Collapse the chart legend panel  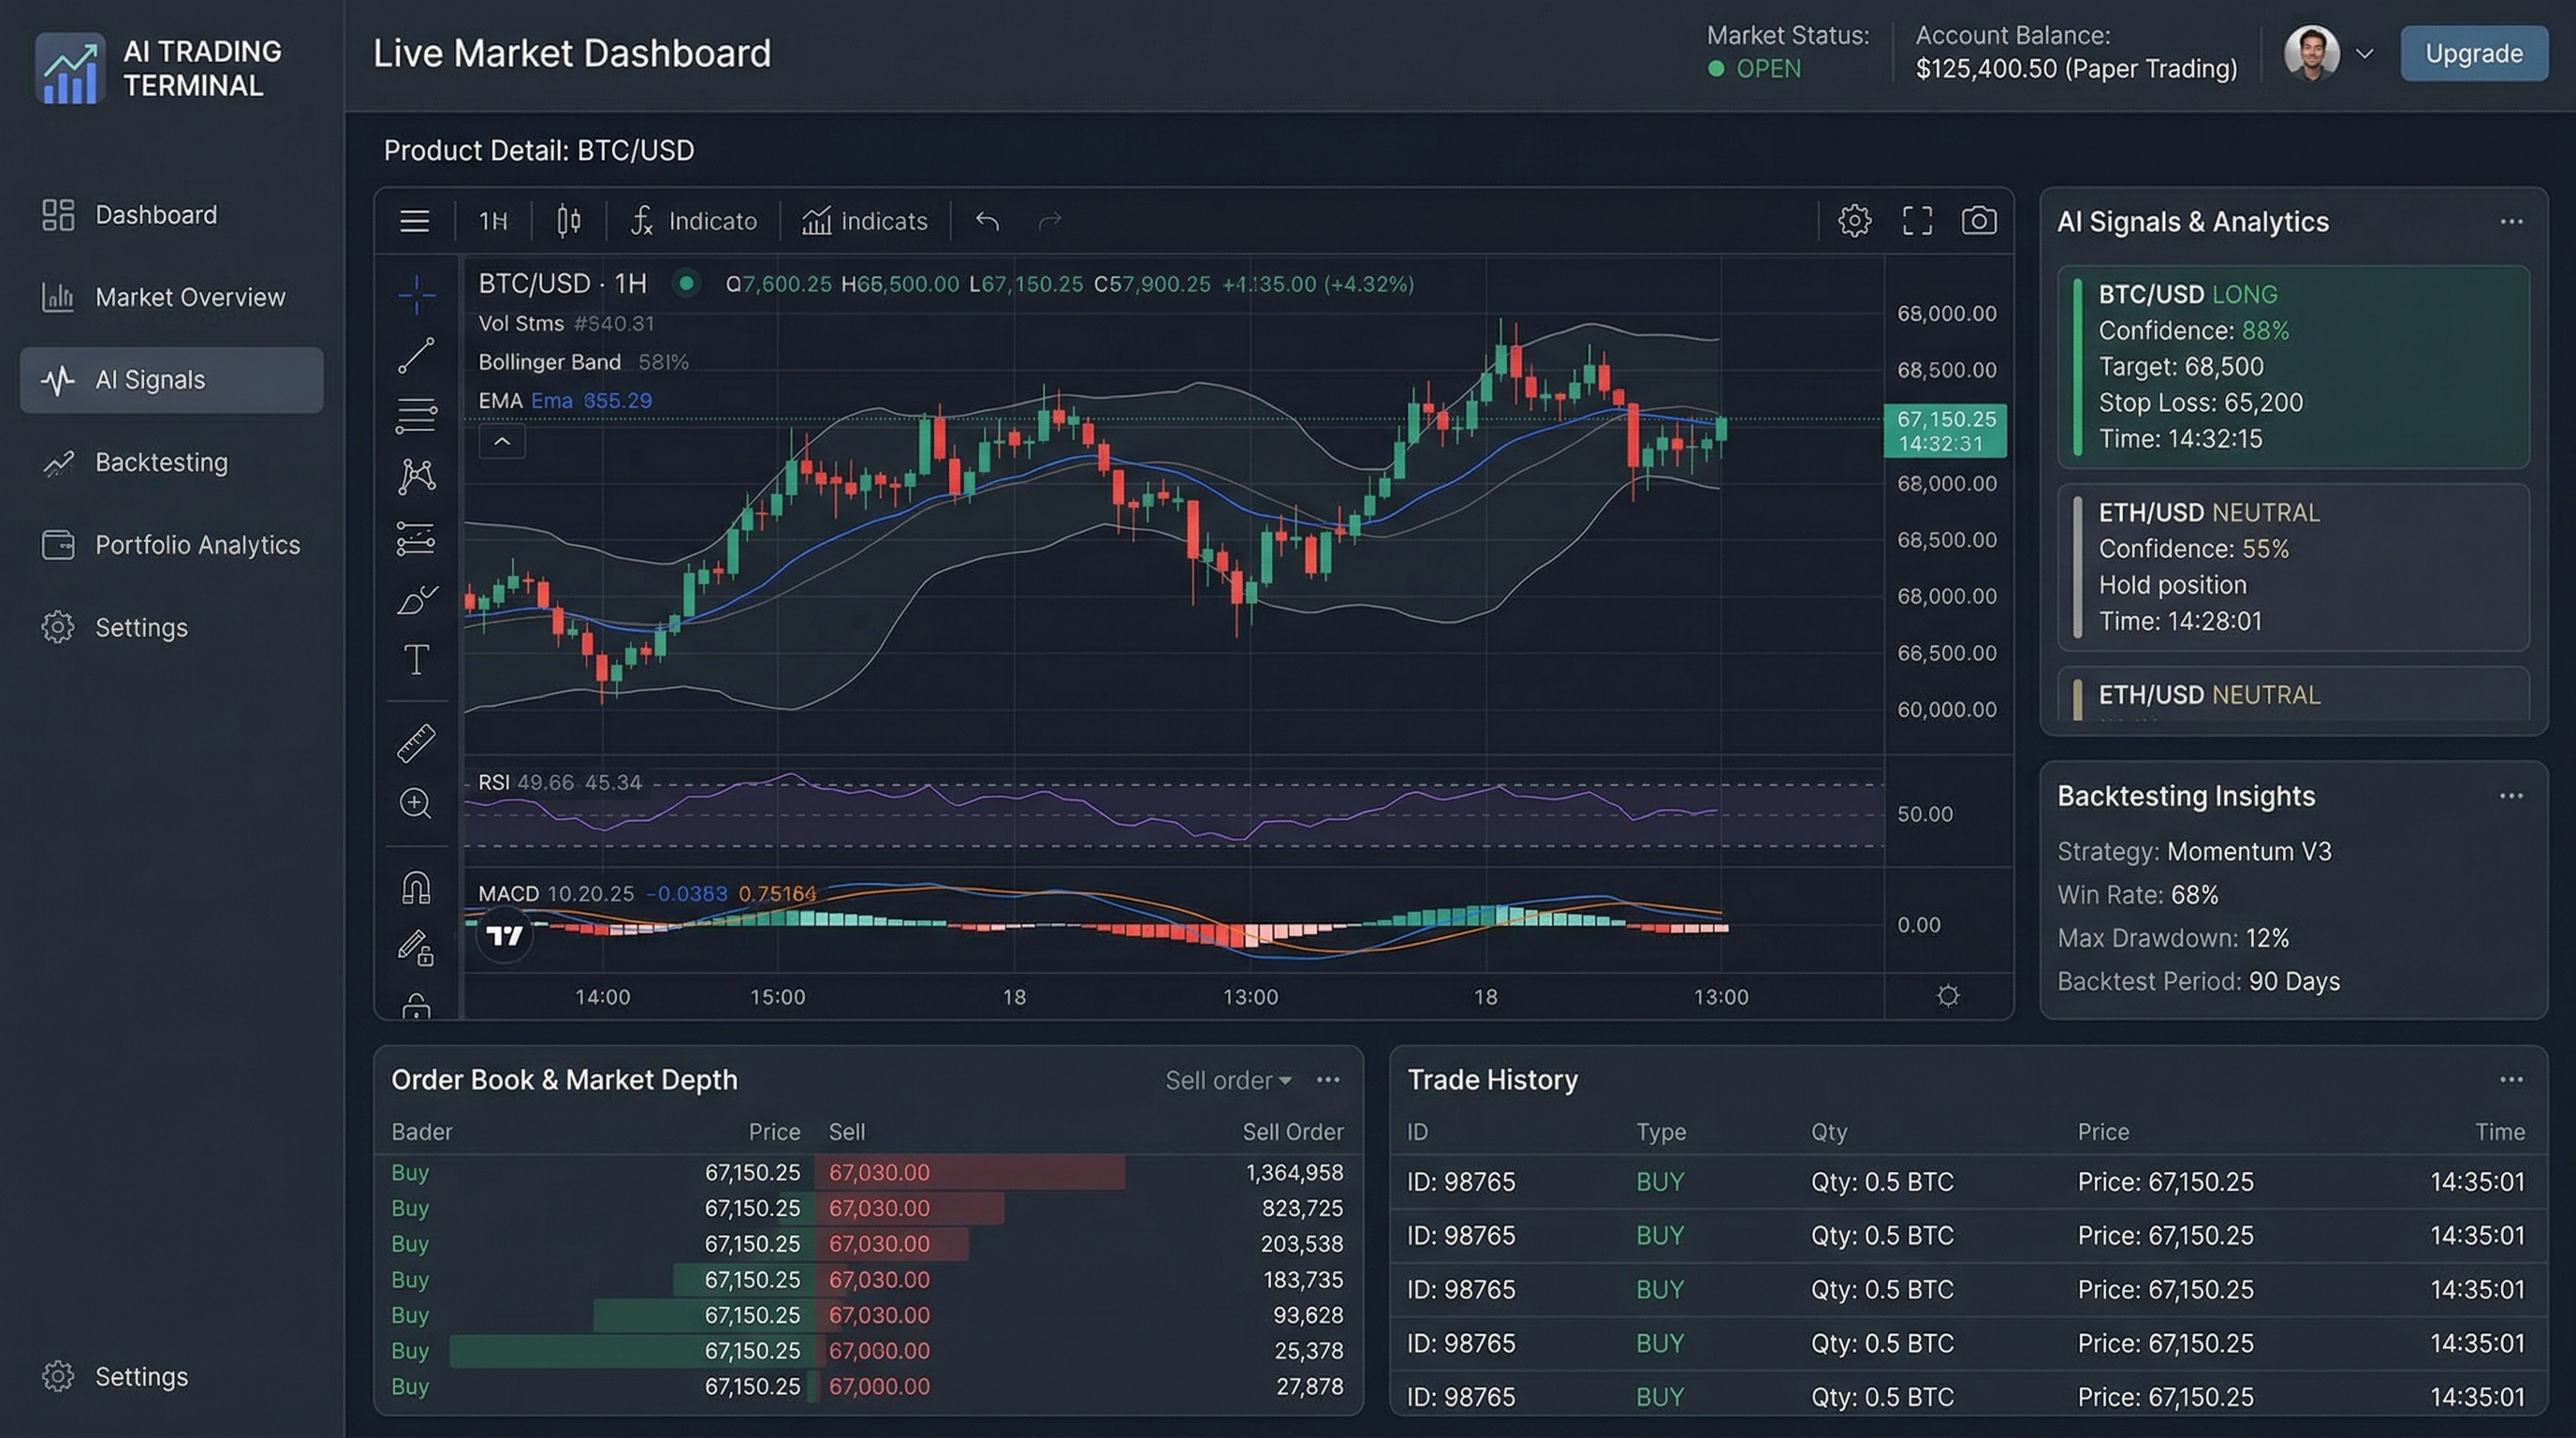pyautogui.click(x=502, y=441)
